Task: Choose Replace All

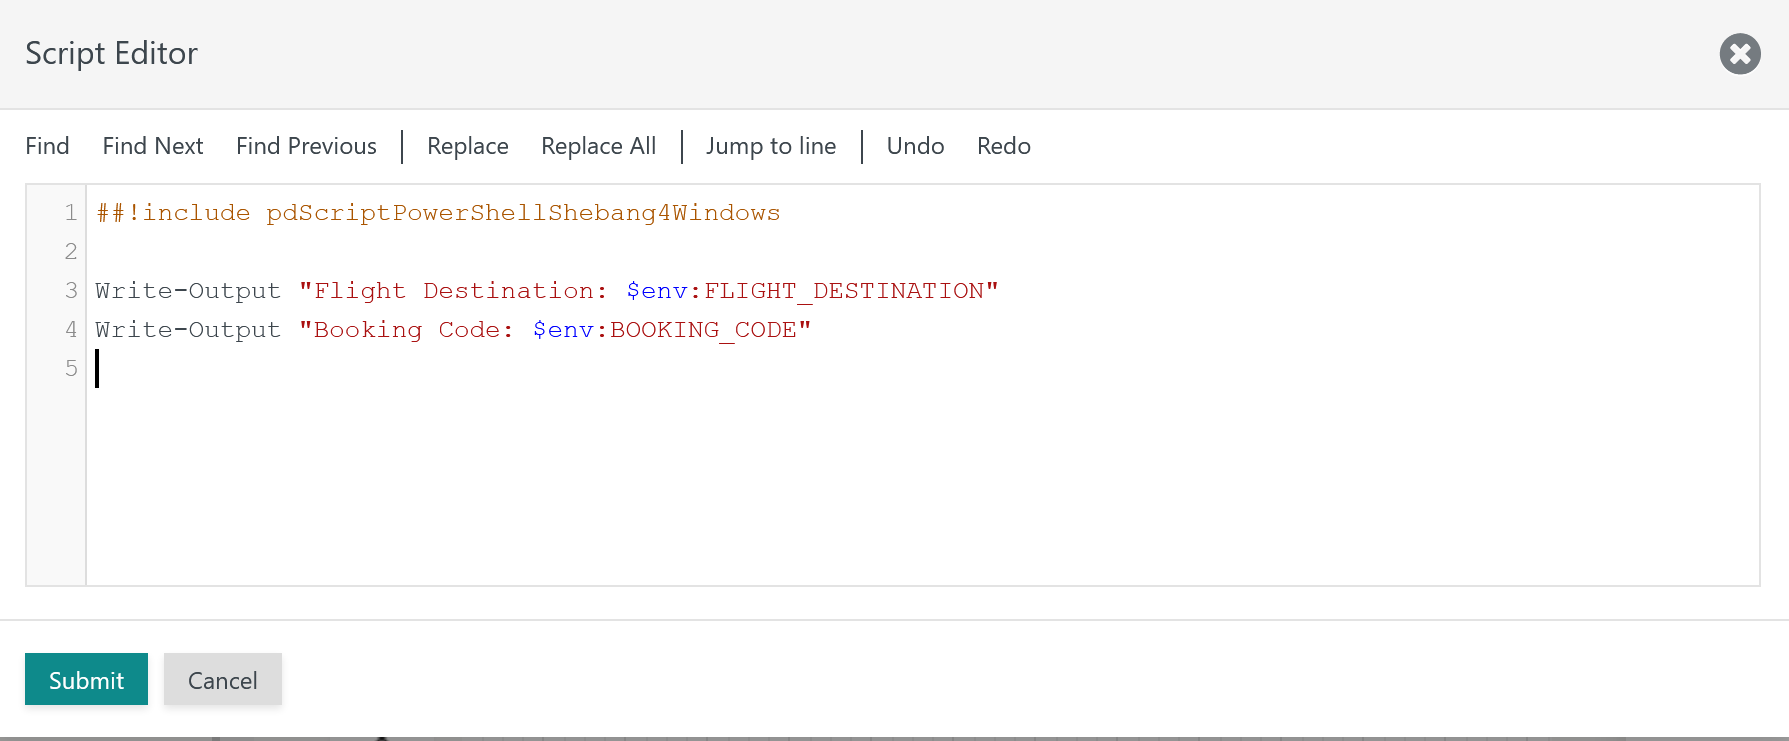Action: pyautogui.click(x=598, y=146)
